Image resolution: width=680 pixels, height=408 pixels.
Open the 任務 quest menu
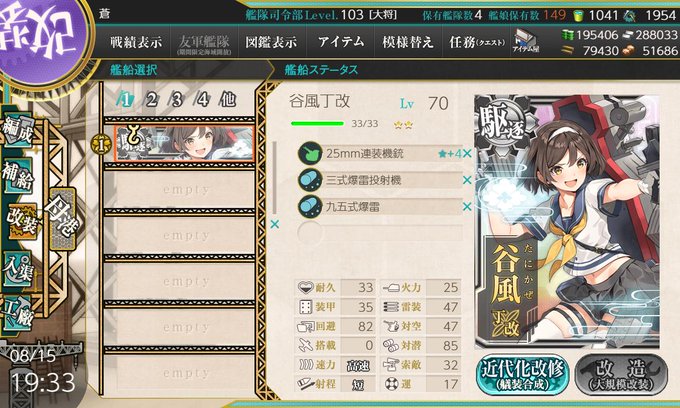pyautogui.click(x=477, y=42)
